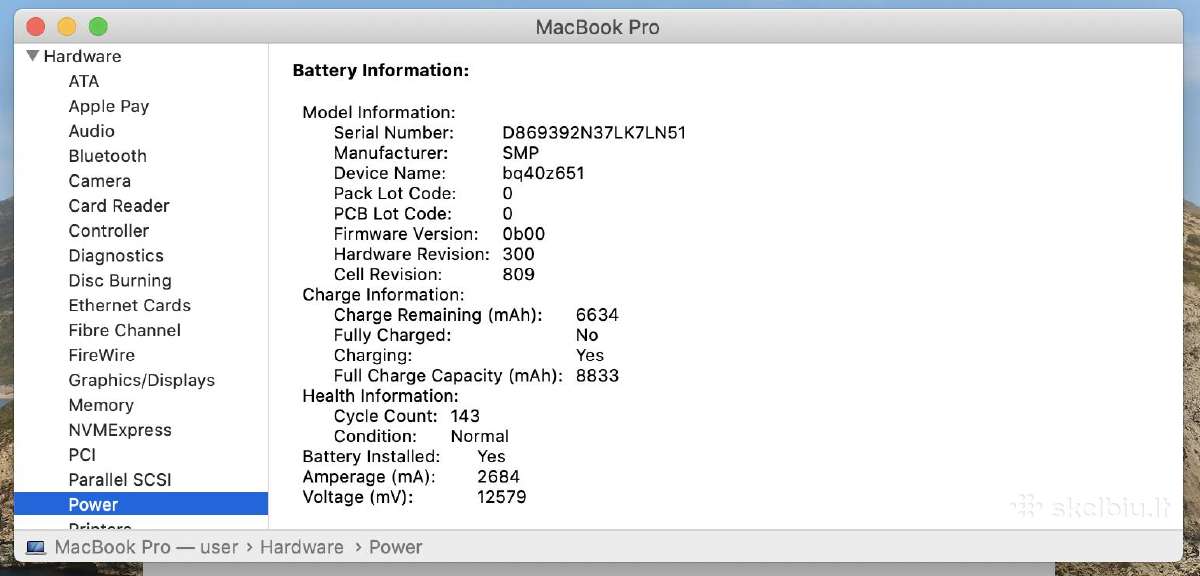
Task: Click the Charging value Yes
Action: pos(590,355)
